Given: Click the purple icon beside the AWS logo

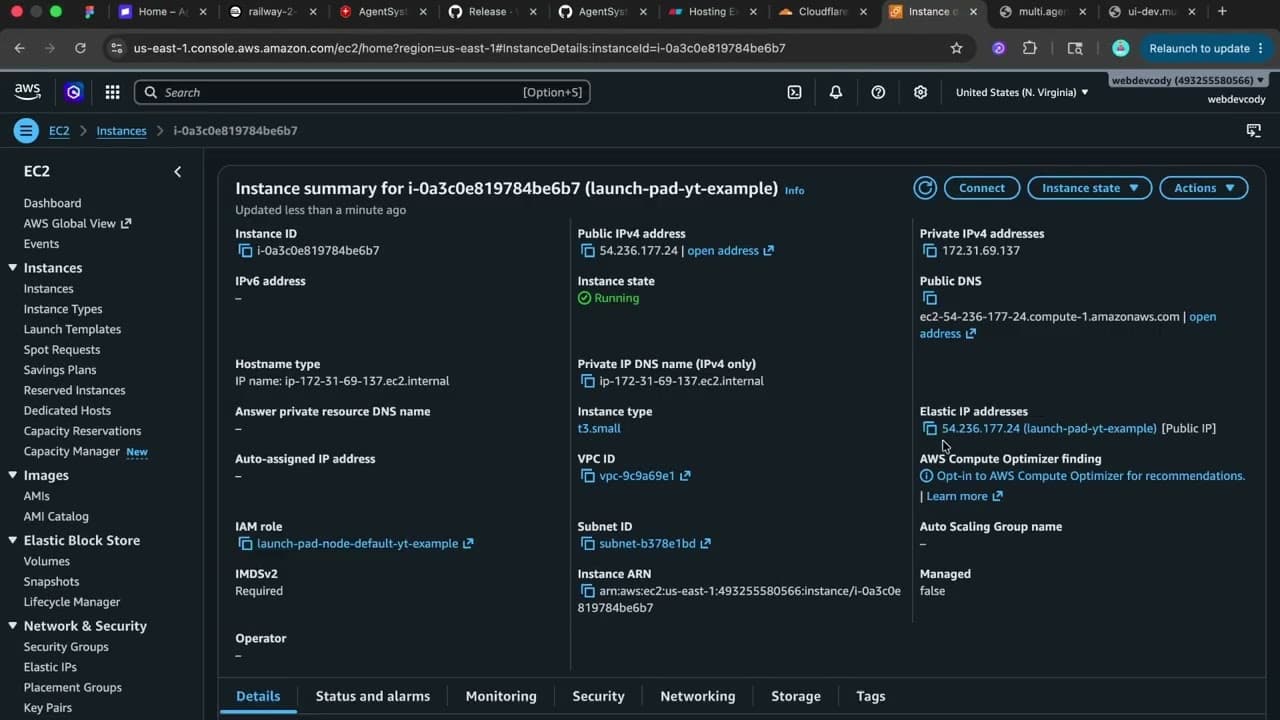Looking at the screenshot, I should tap(73, 92).
